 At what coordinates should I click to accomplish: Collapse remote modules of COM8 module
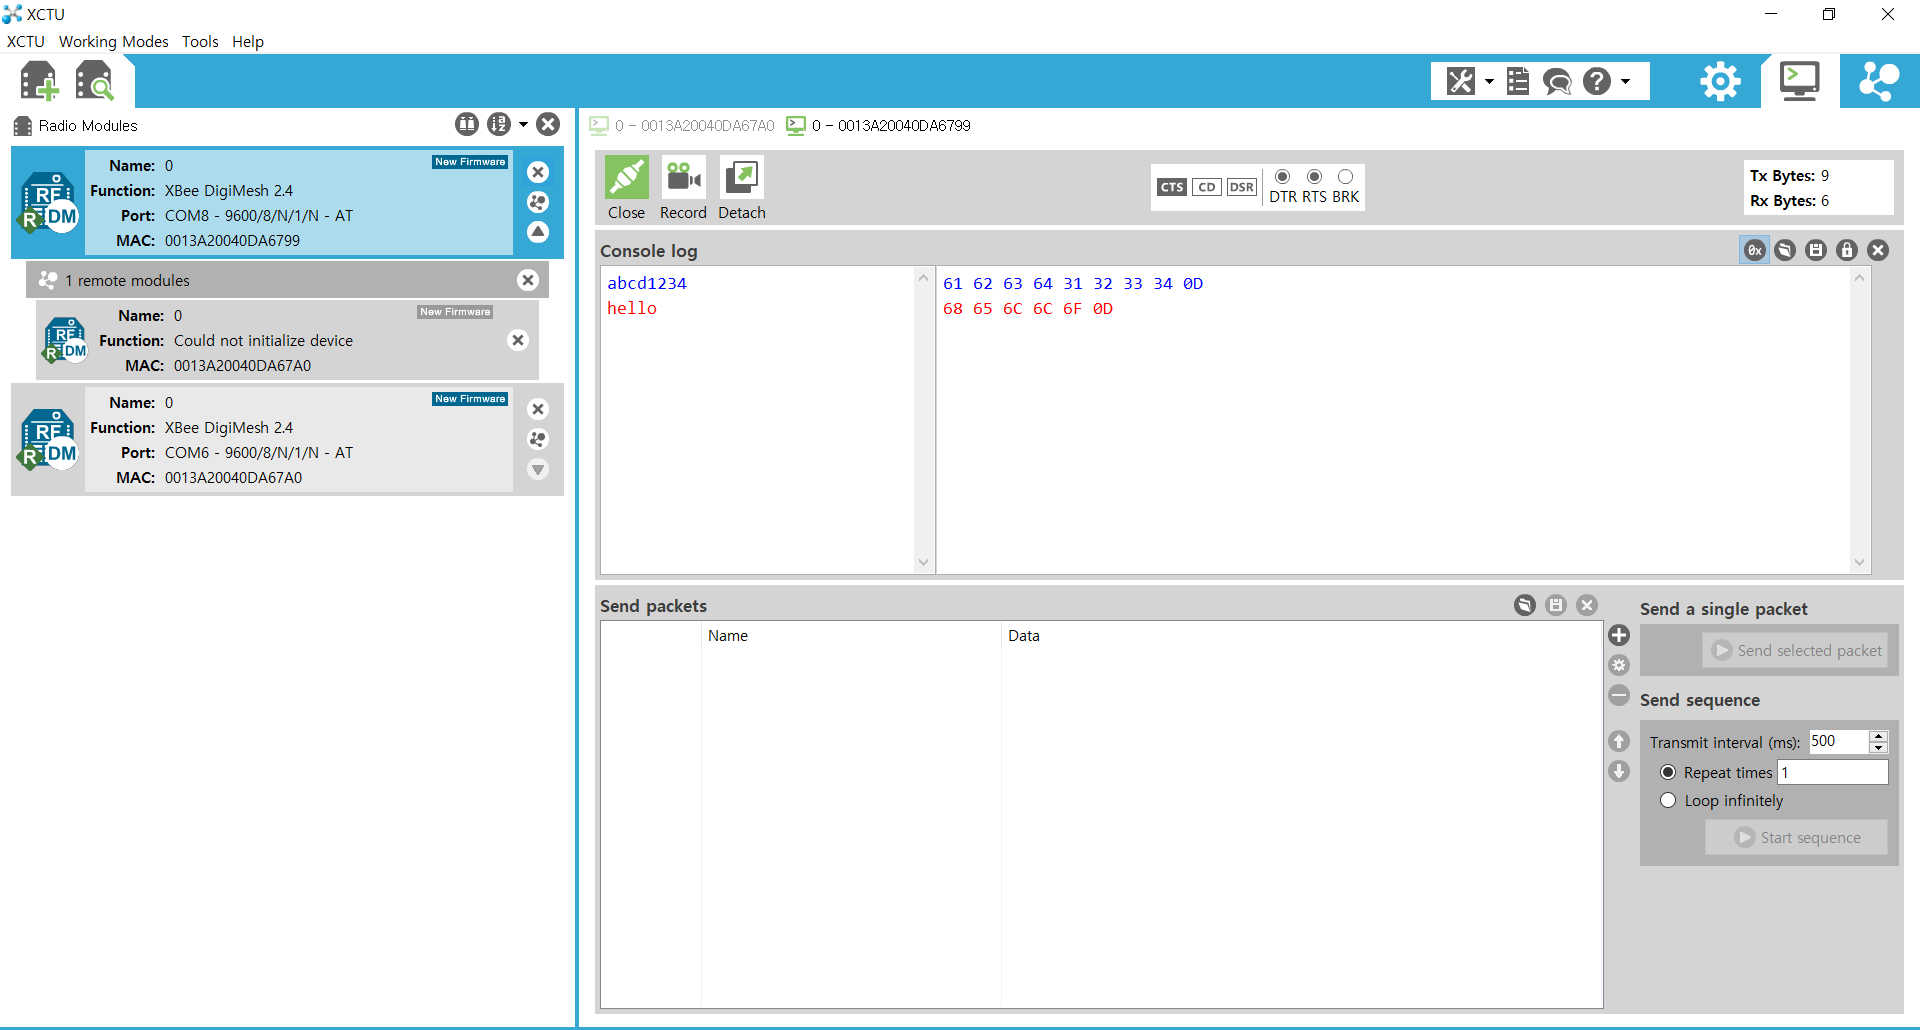tap(538, 232)
